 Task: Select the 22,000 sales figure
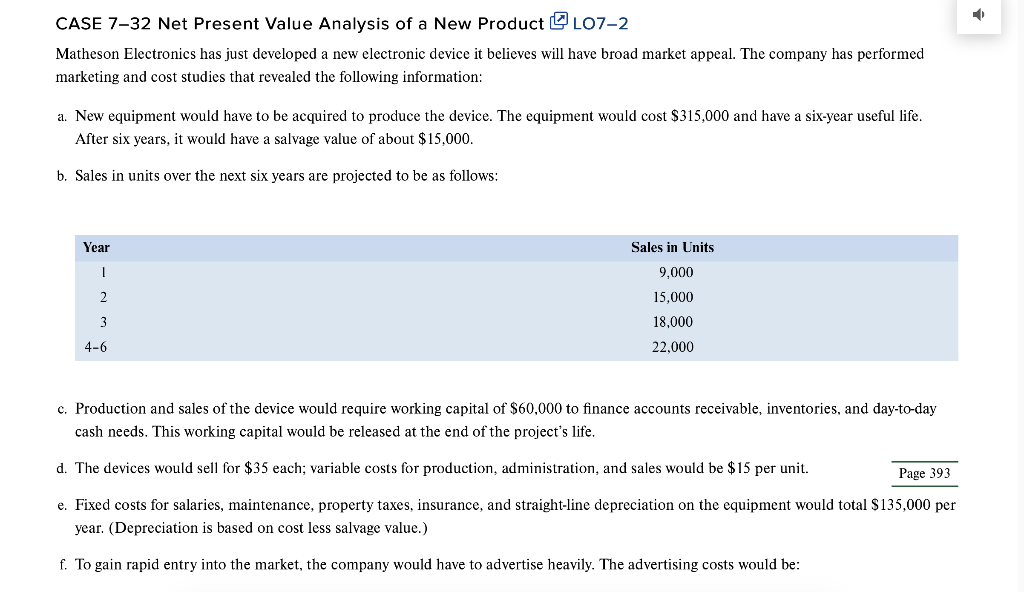coord(672,347)
